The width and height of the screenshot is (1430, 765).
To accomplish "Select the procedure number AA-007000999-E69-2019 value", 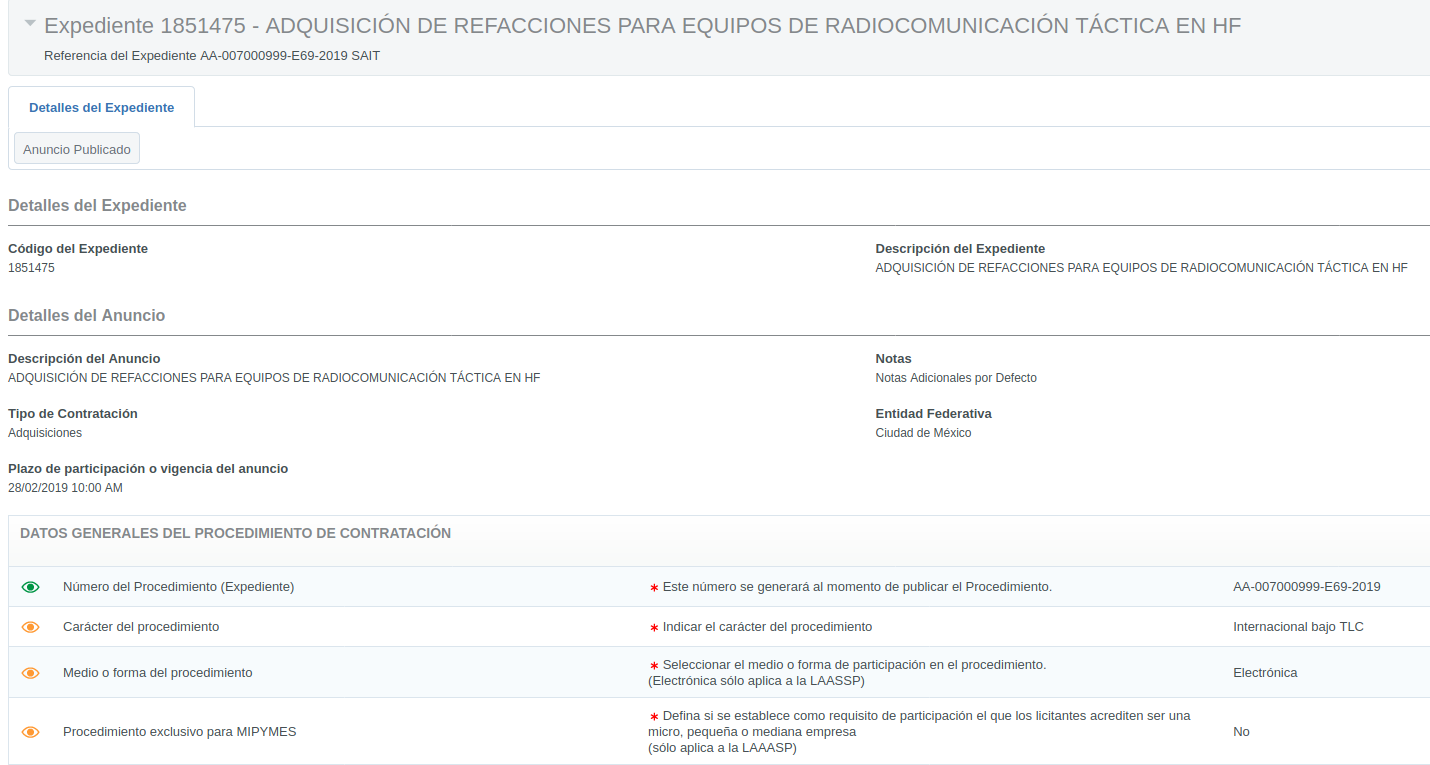I will [x=1306, y=587].
